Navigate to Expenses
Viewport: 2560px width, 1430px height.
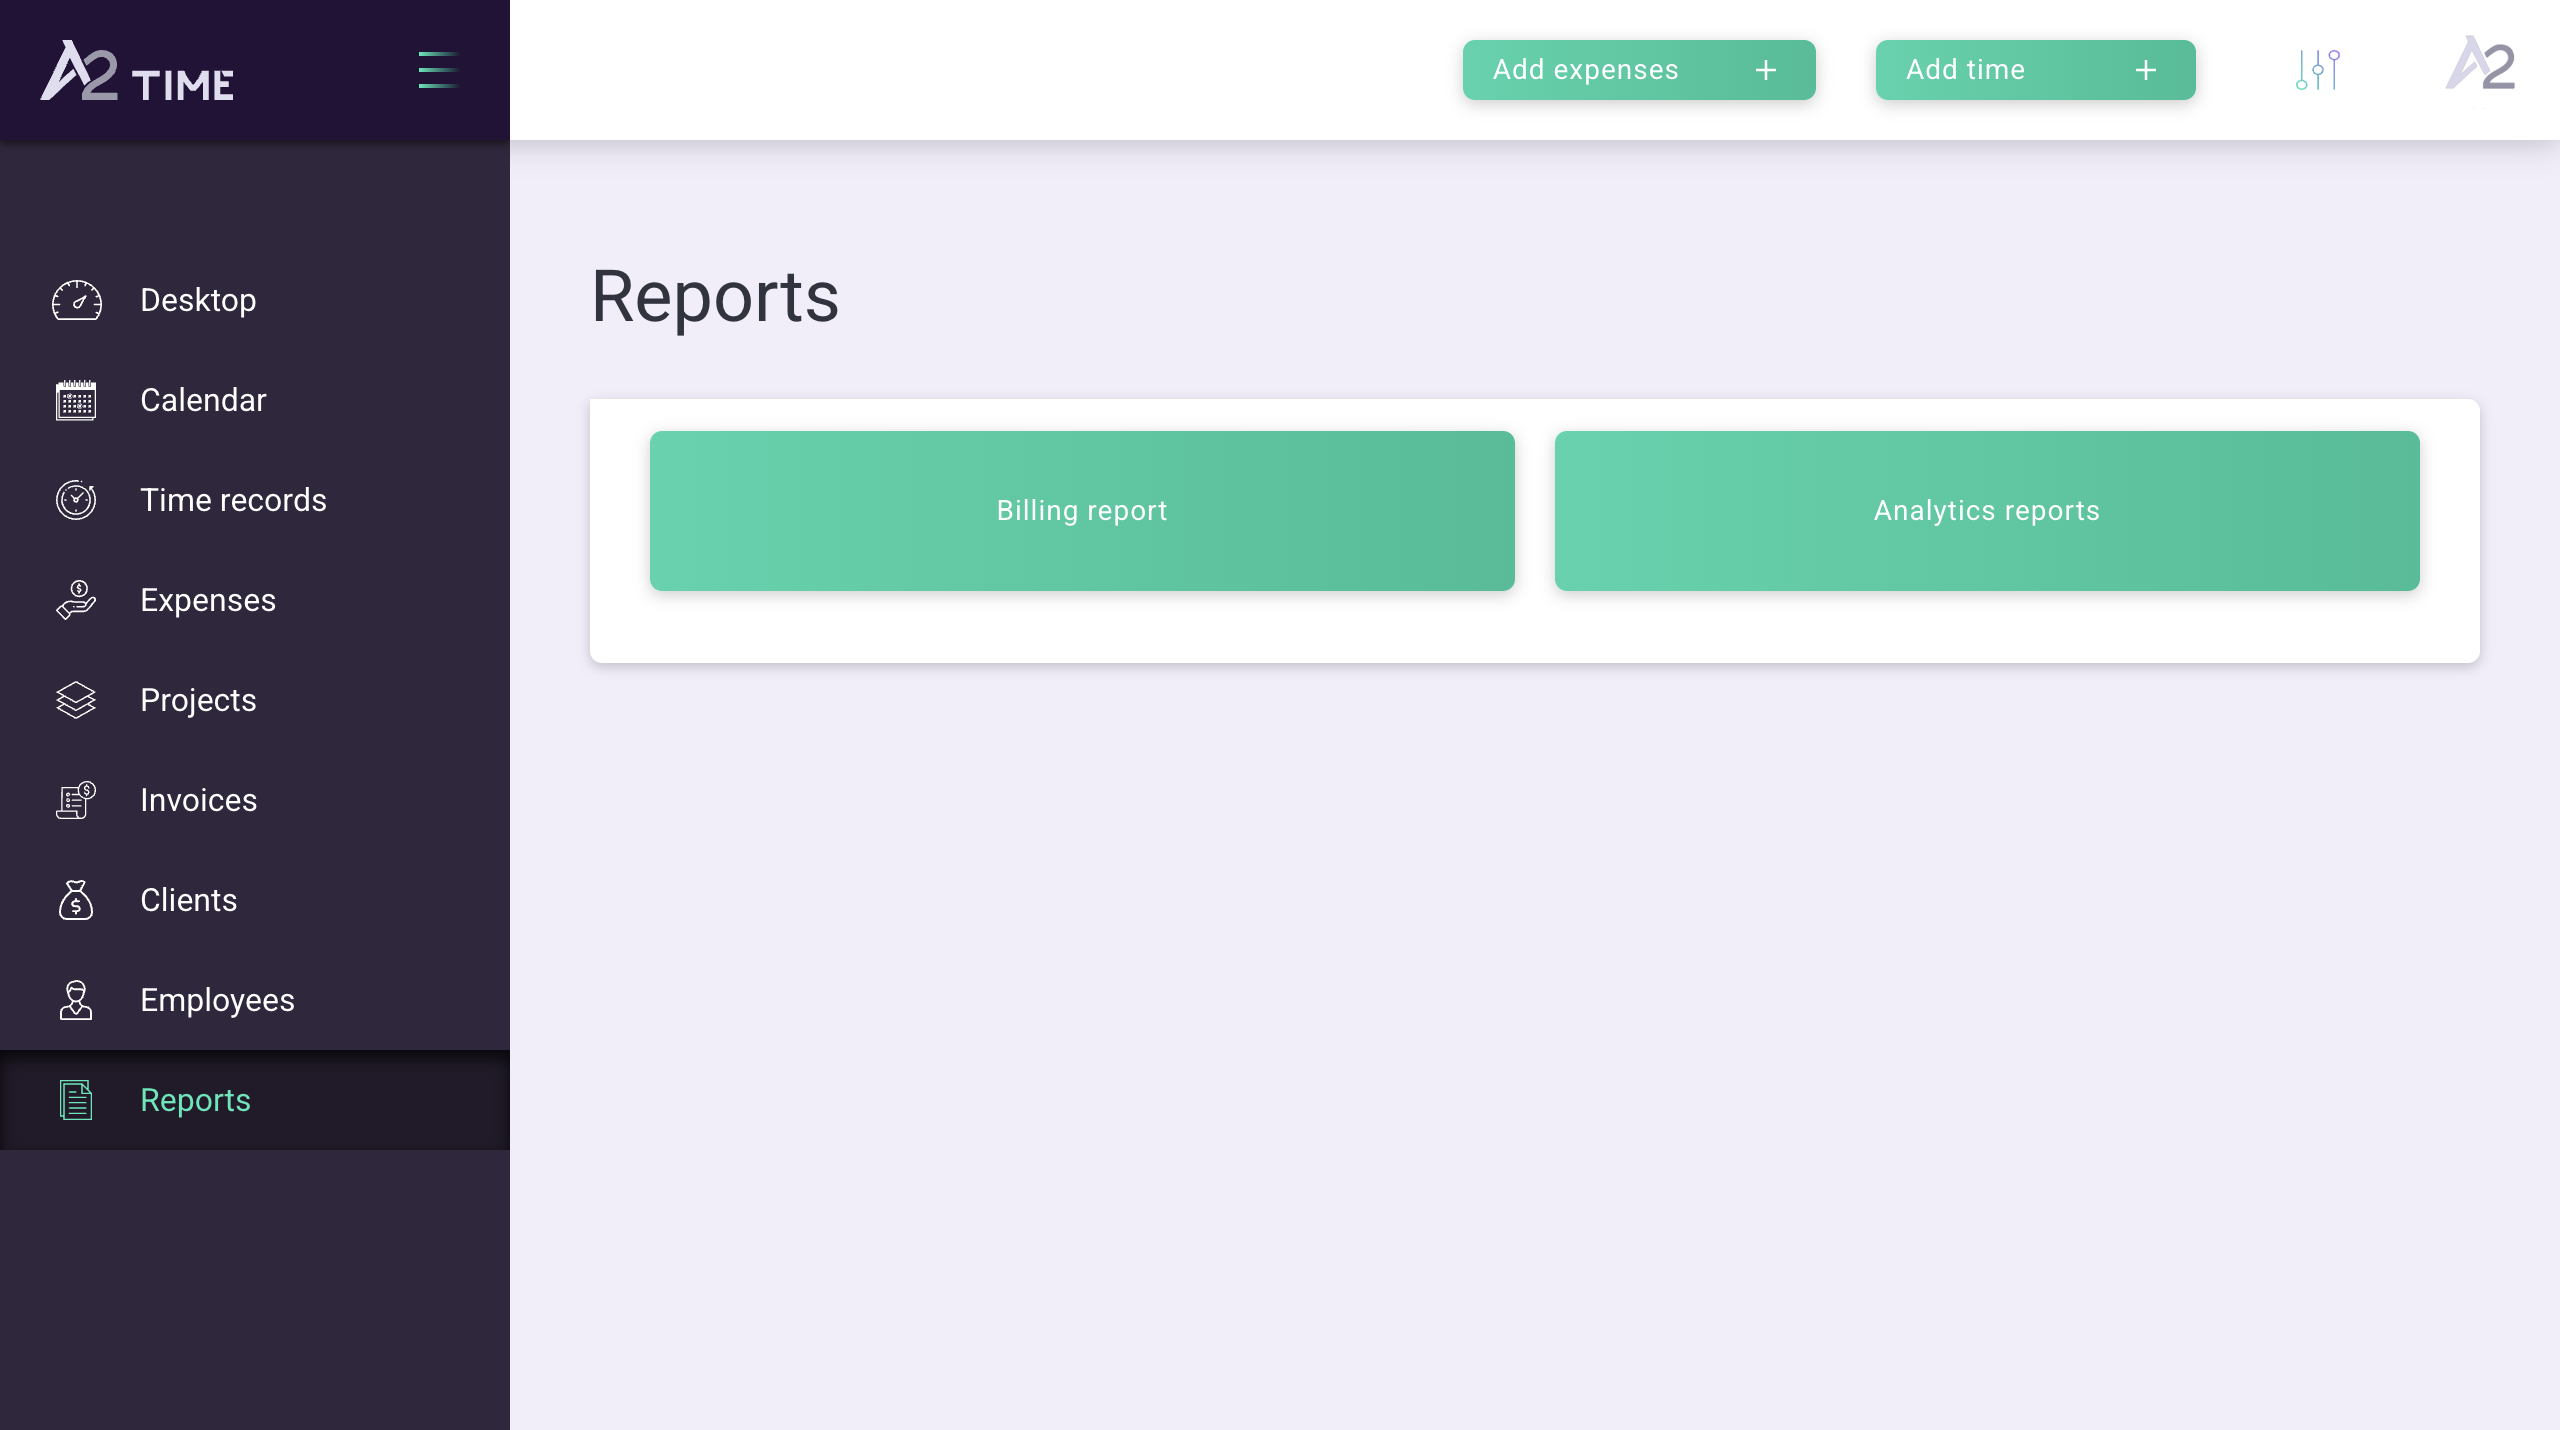click(x=255, y=600)
